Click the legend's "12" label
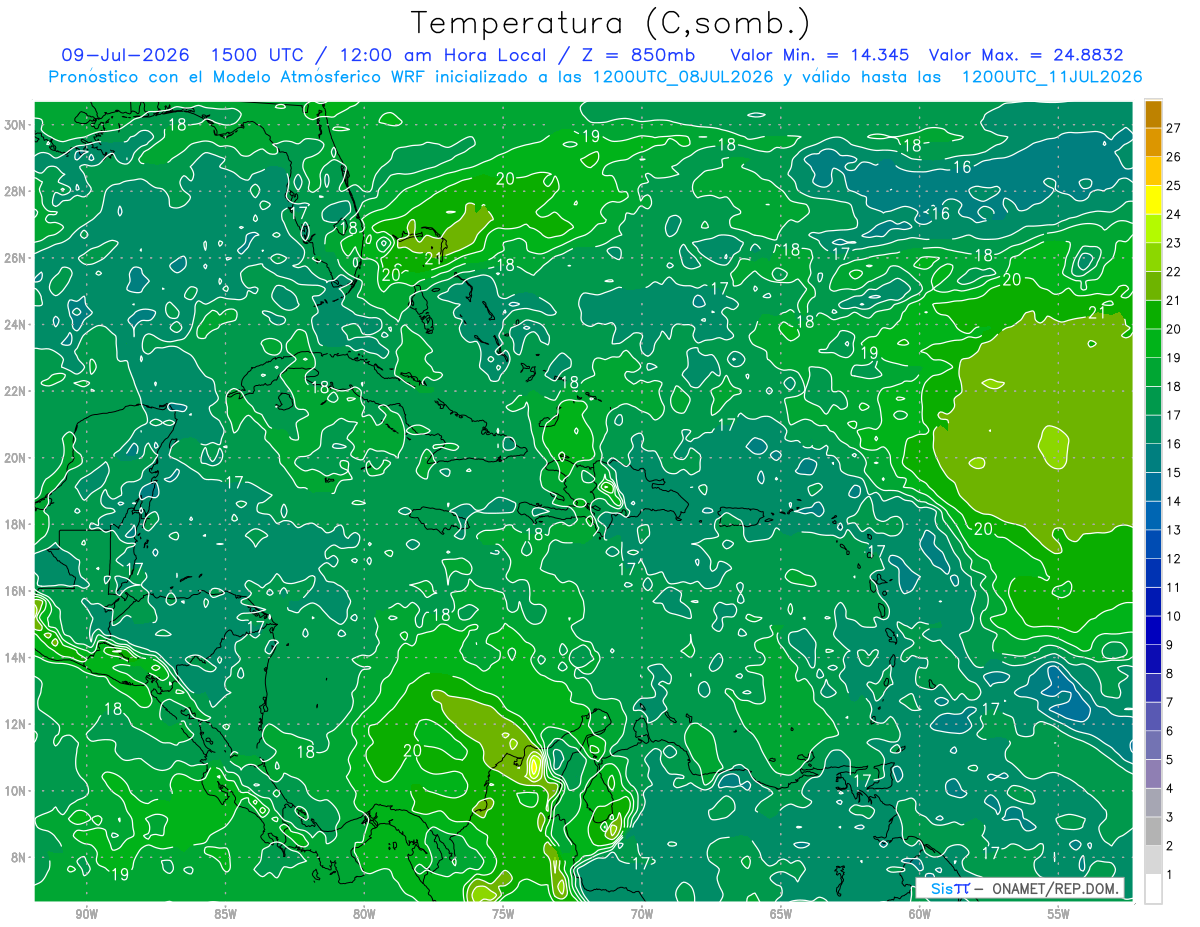Screen dimensions: 1200x927 (x=1173, y=559)
